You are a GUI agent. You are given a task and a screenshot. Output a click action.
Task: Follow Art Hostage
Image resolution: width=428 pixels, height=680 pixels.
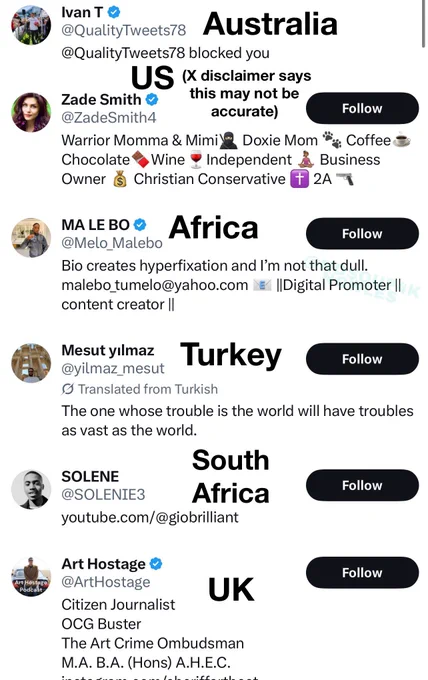[x=362, y=572]
